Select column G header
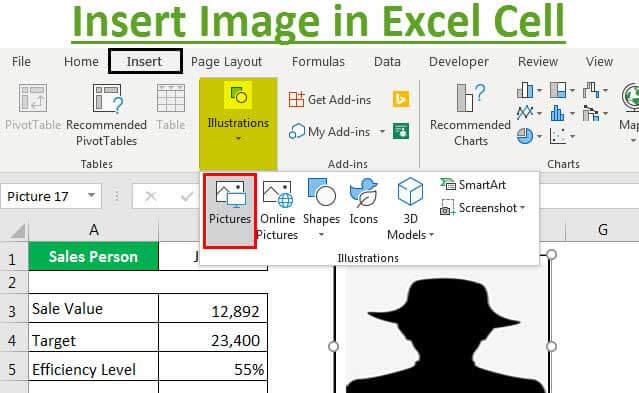639x393 pixels. (x=602, y=230)
